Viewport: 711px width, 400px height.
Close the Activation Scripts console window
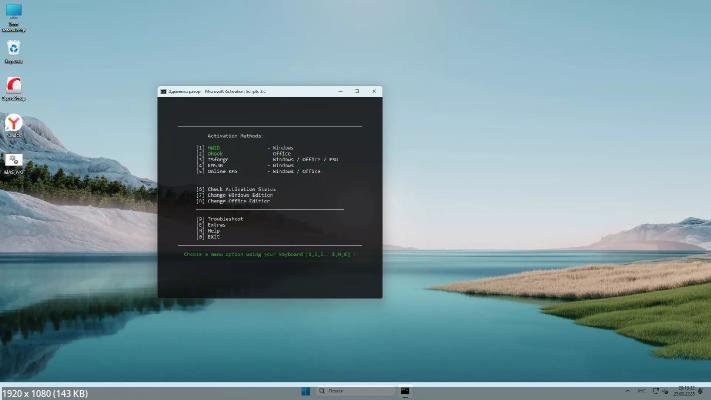(374, 92)
